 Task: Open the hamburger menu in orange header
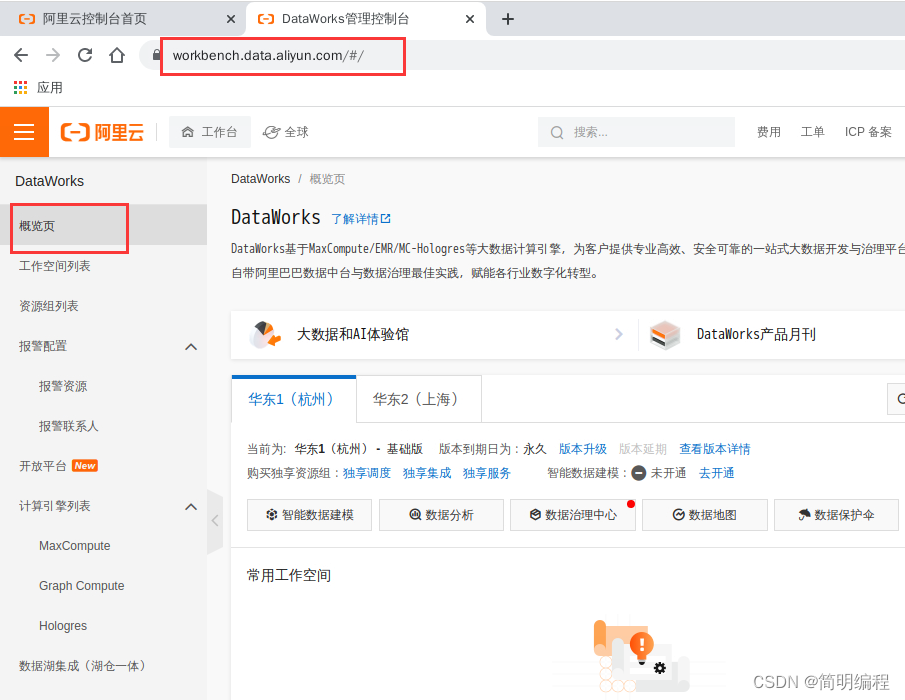click(24, 132)
